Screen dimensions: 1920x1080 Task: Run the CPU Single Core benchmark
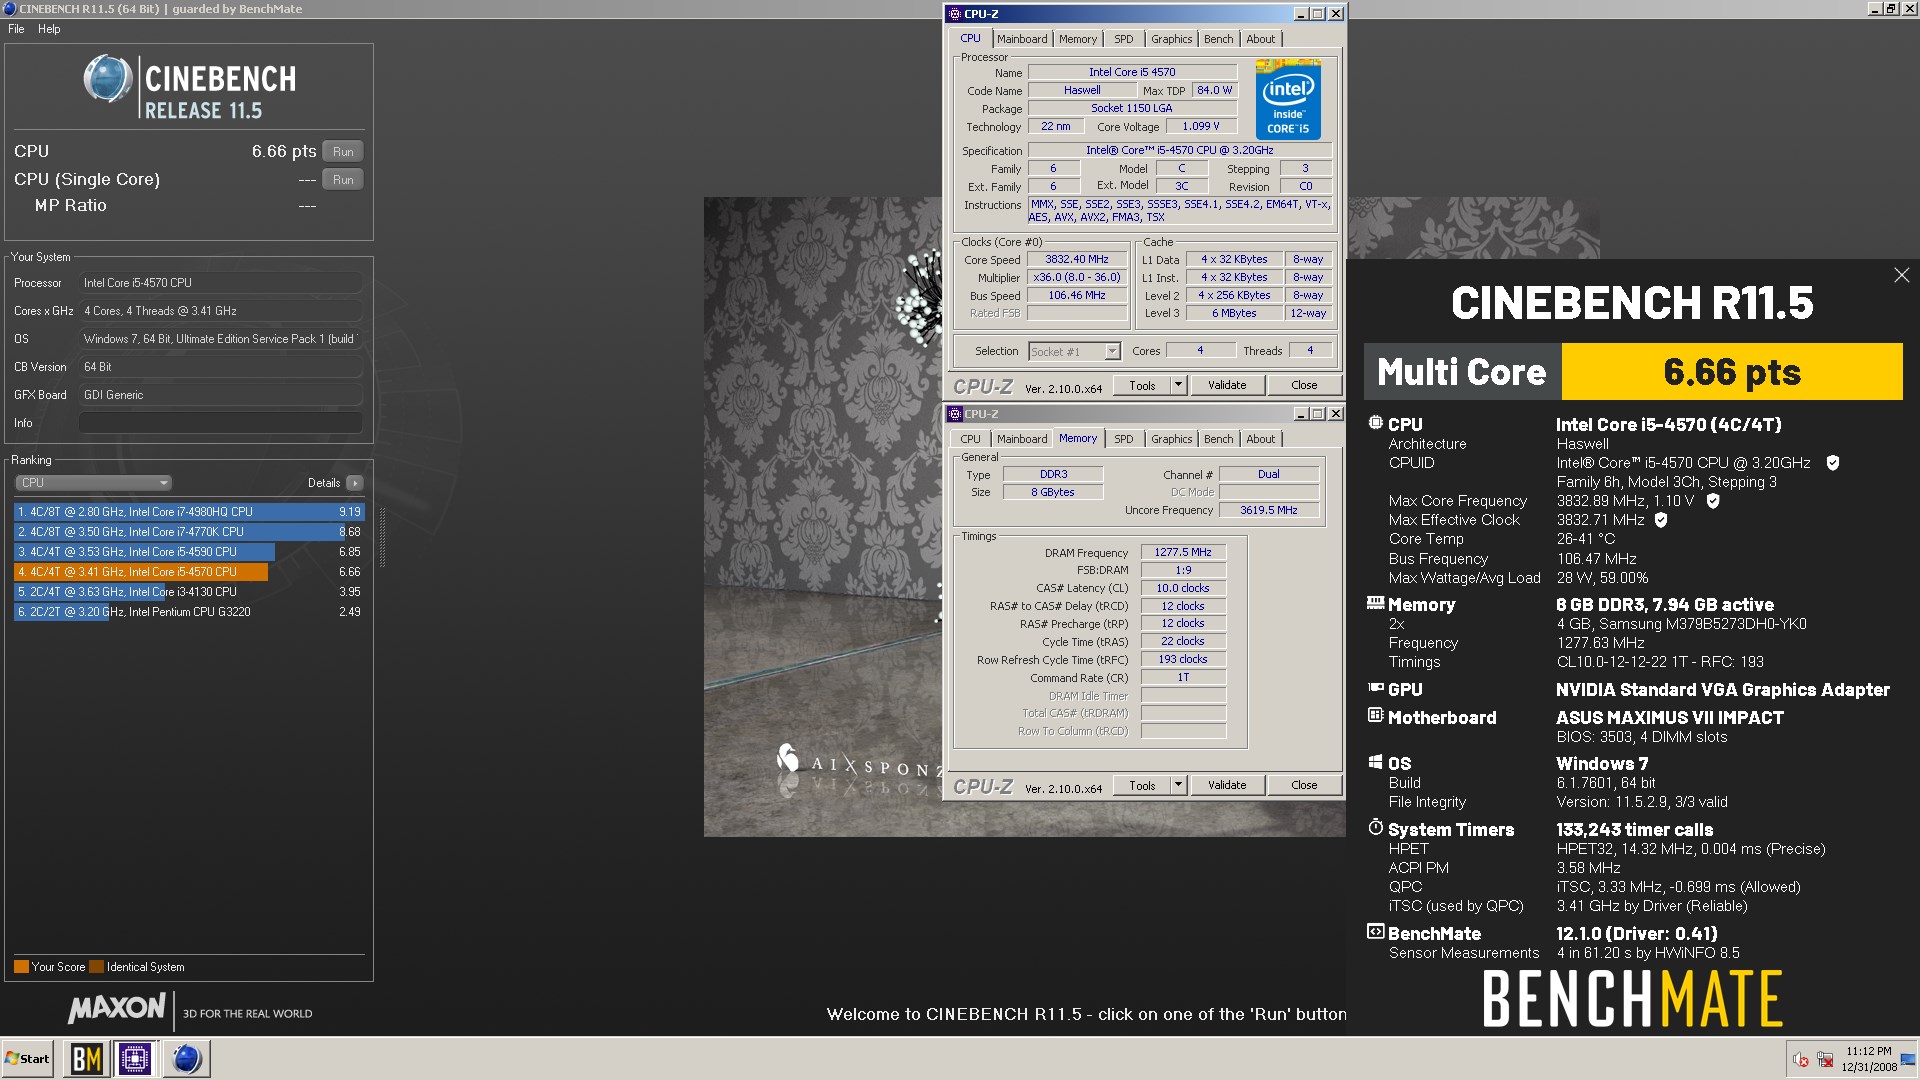343,180
